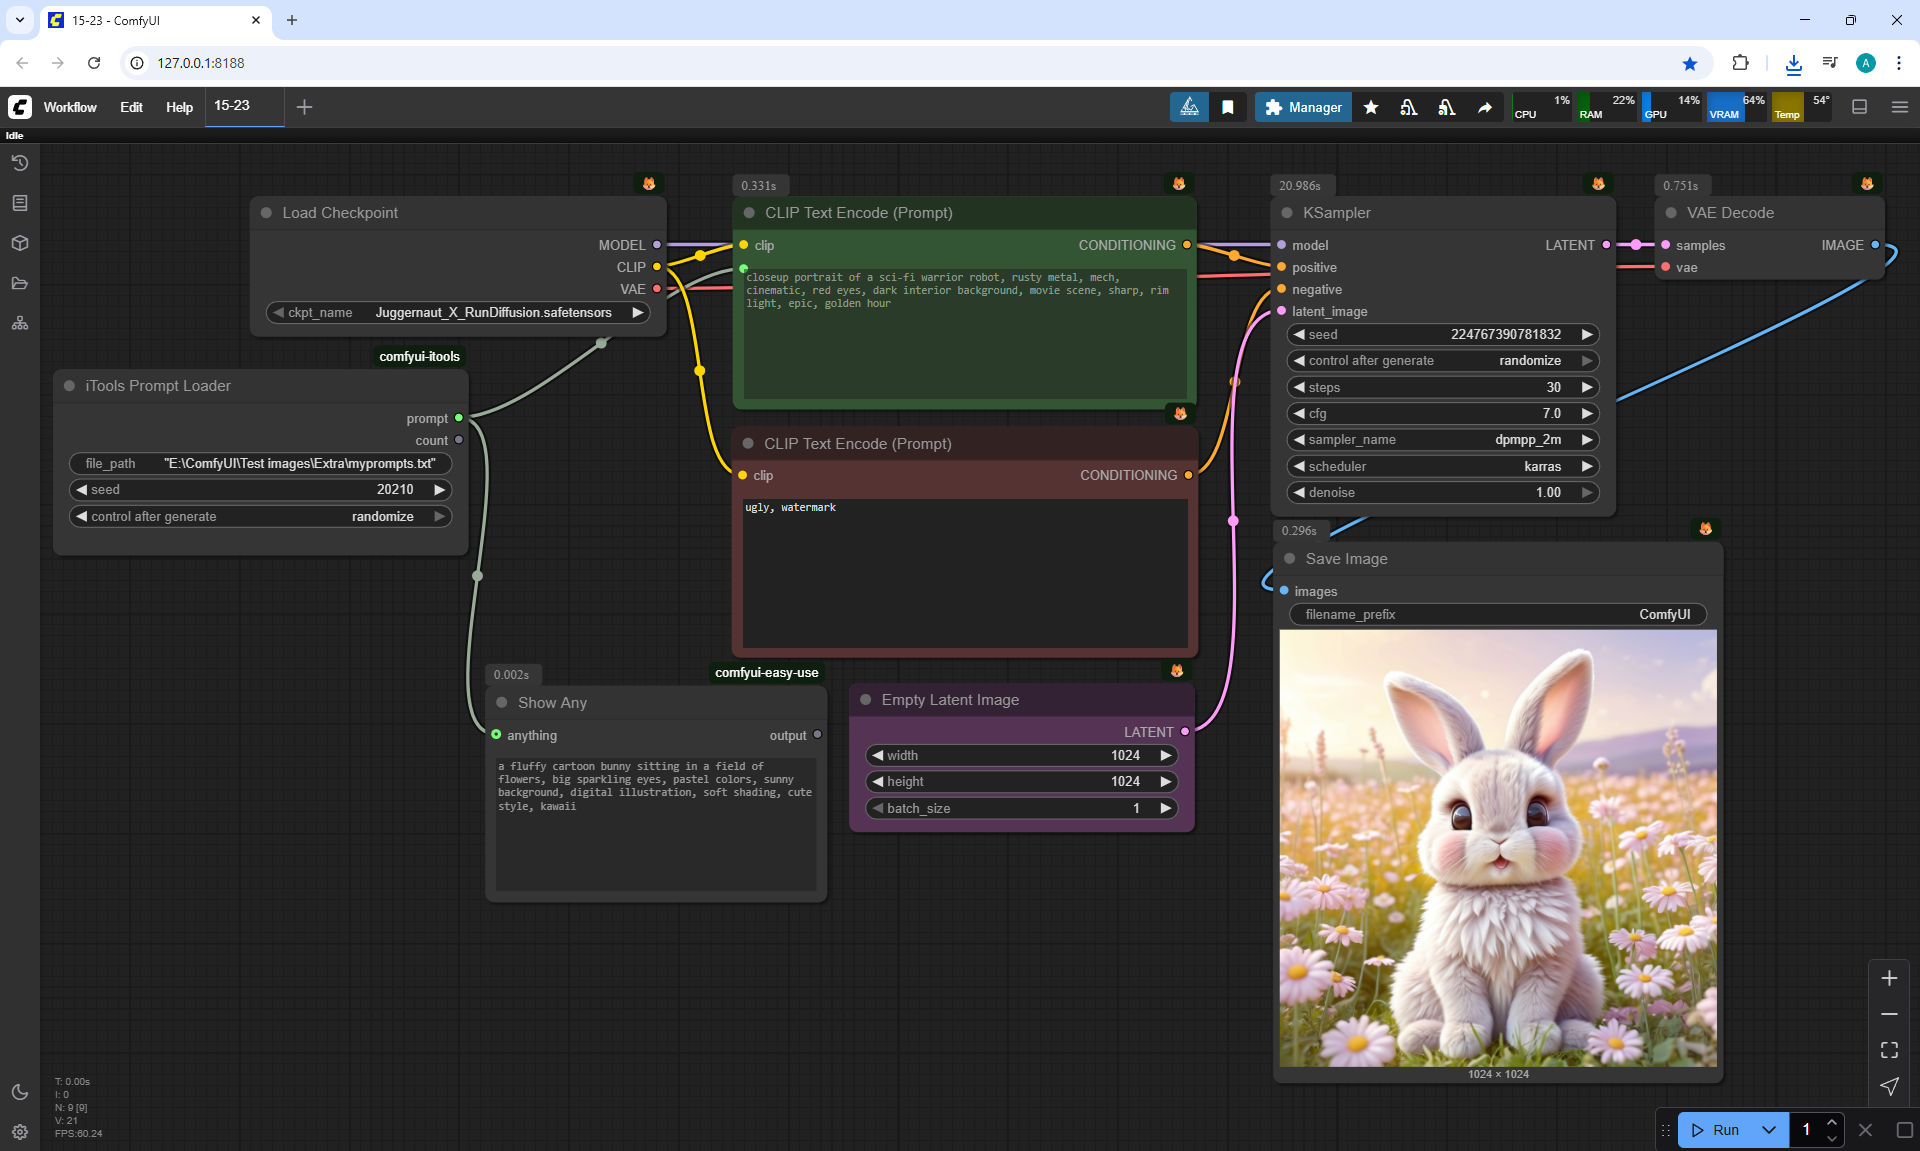Open settings gear in the sidebar
Image resolution: width=1920 pixels, height=1151 pixels.
[20, 1132]
